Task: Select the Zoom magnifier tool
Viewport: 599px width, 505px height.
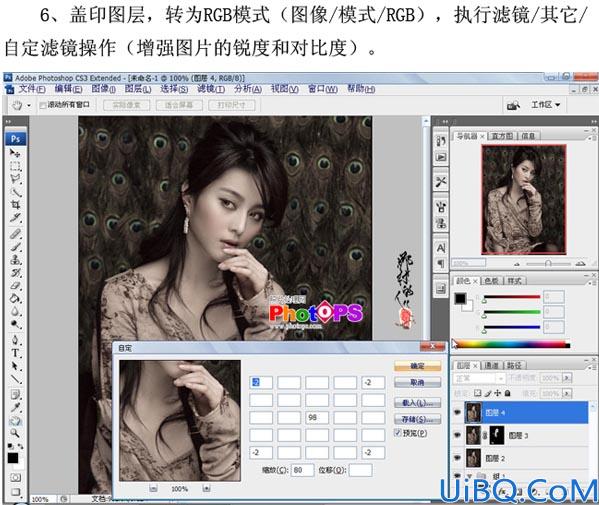Action: [x=15, y=433]
